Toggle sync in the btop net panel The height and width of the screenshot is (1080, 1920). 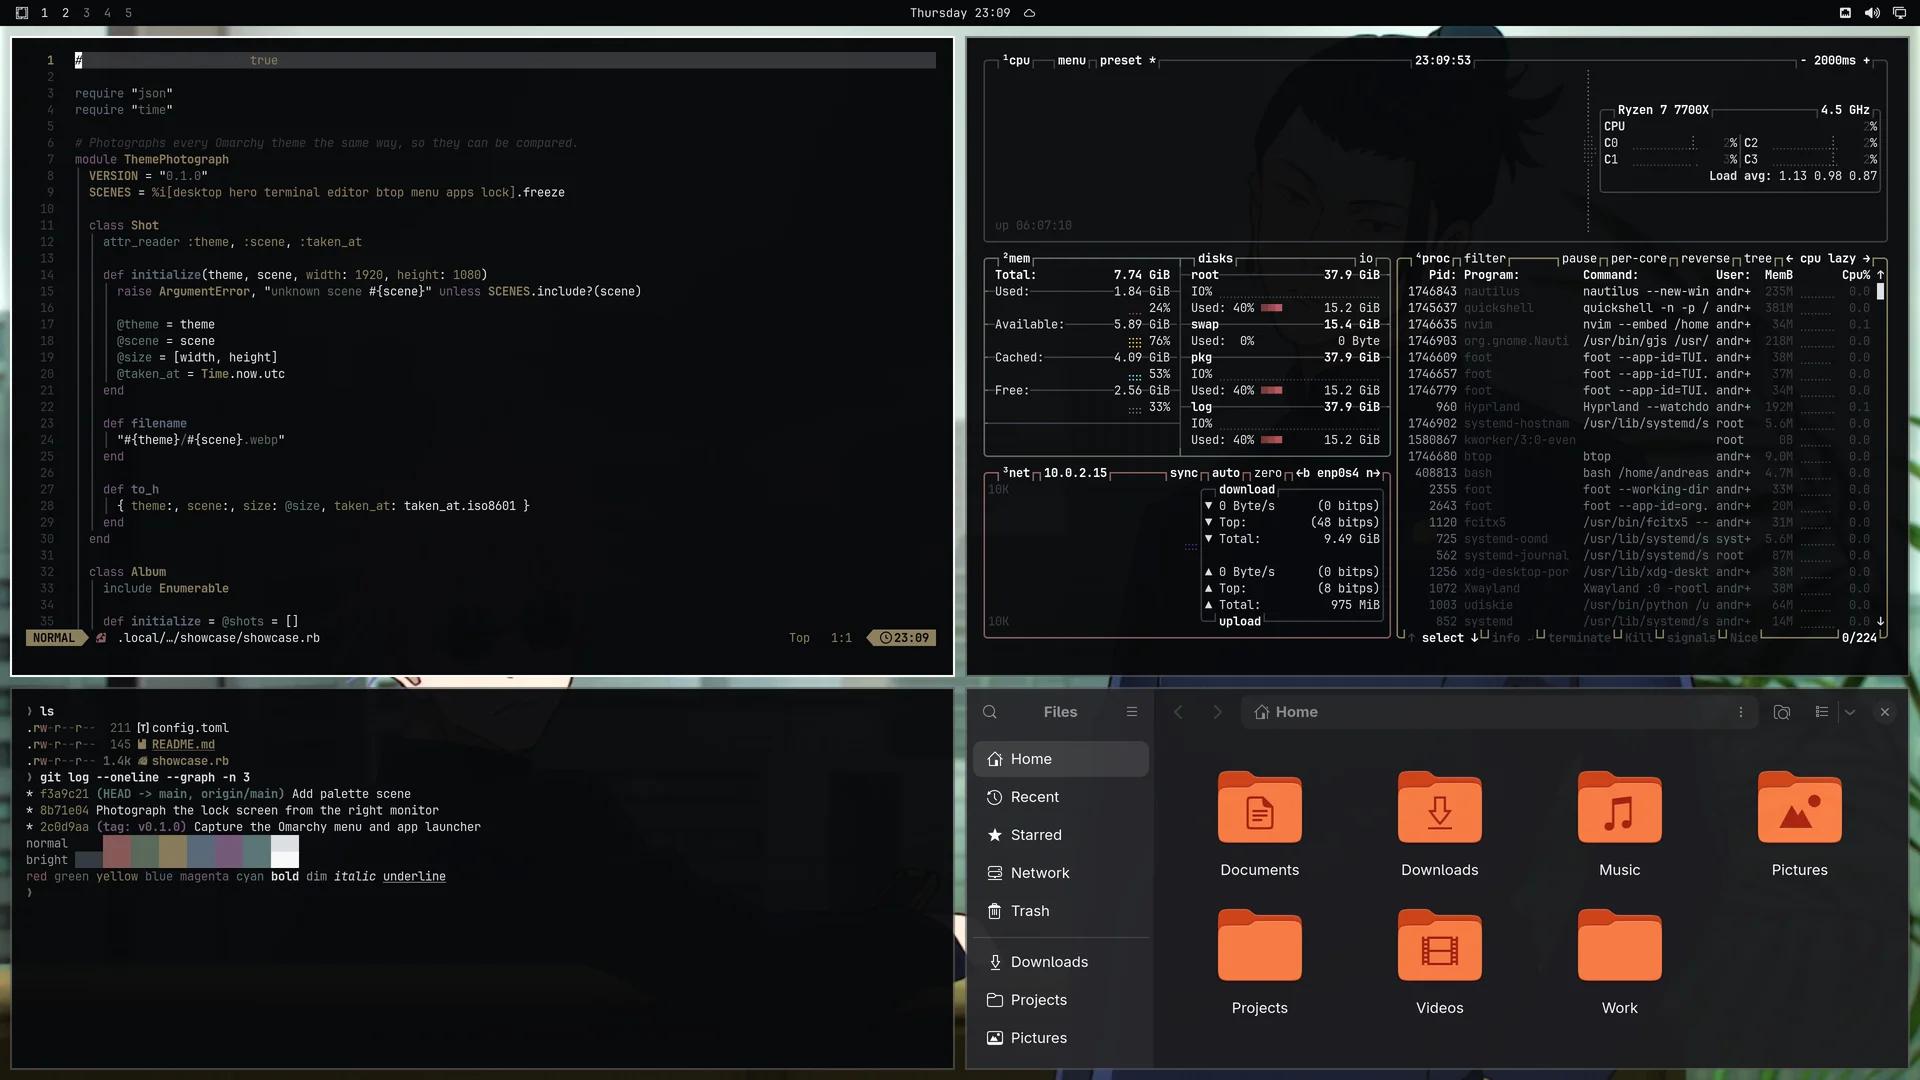[1184, 474]
